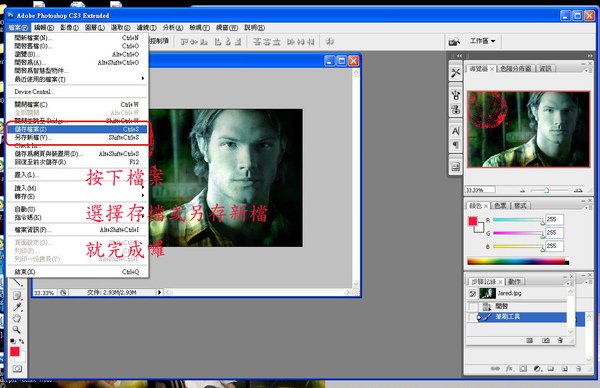The height and width of the screenshot is (388, 600).
Task: Click Go to Bridge icon in options bar
Action: click(454, 41)
